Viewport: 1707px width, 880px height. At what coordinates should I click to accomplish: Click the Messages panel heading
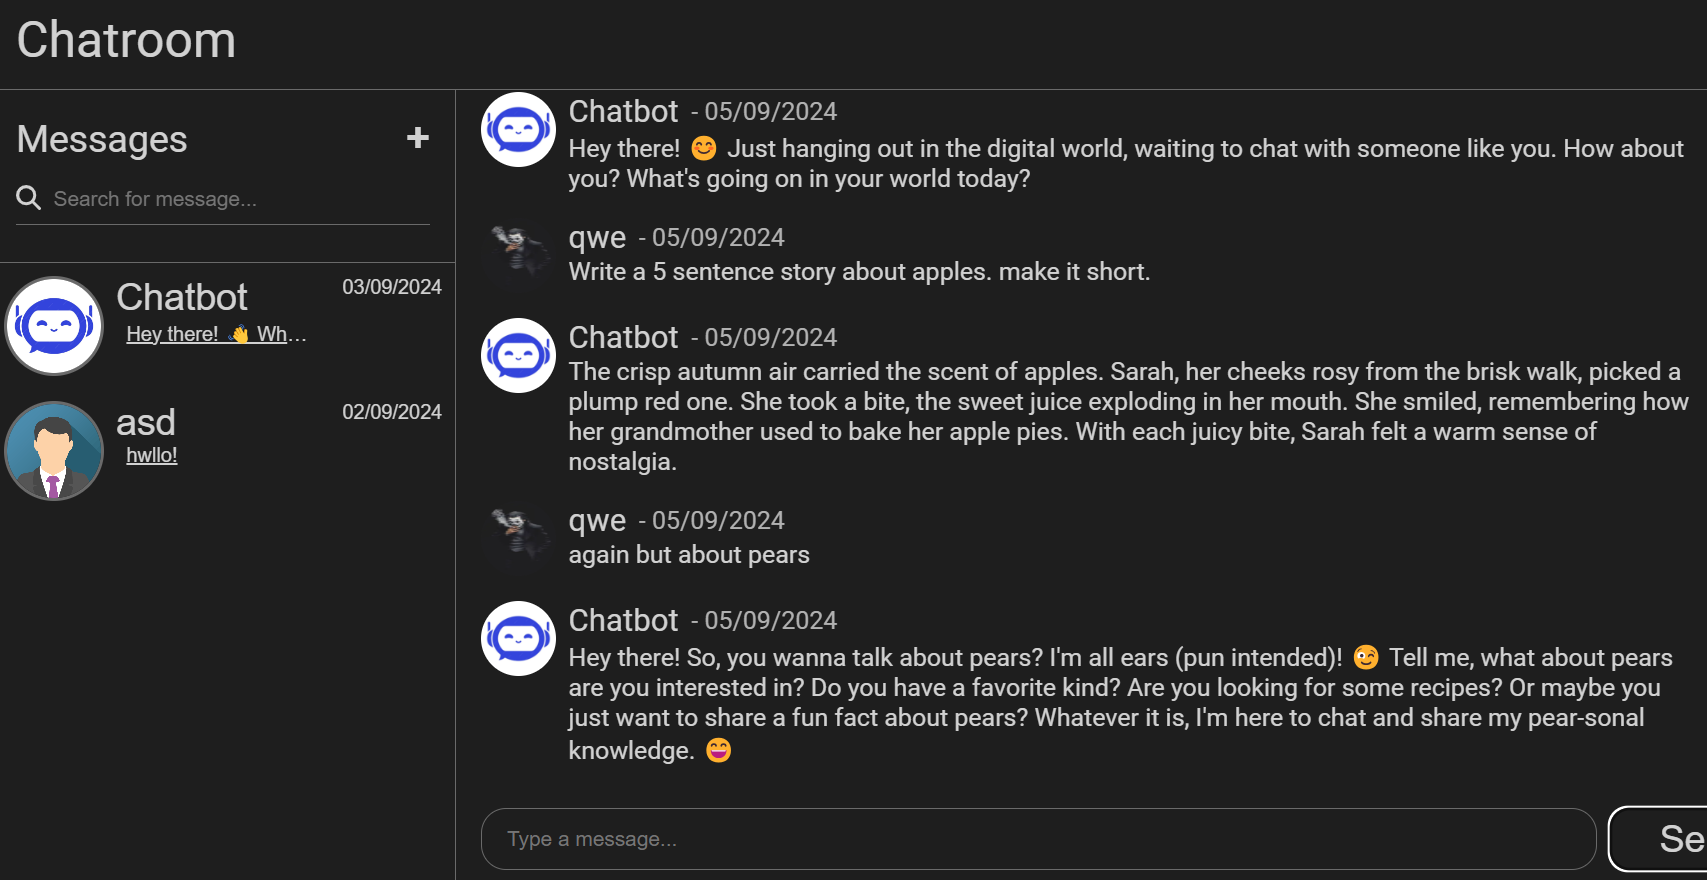click(102, 139)
